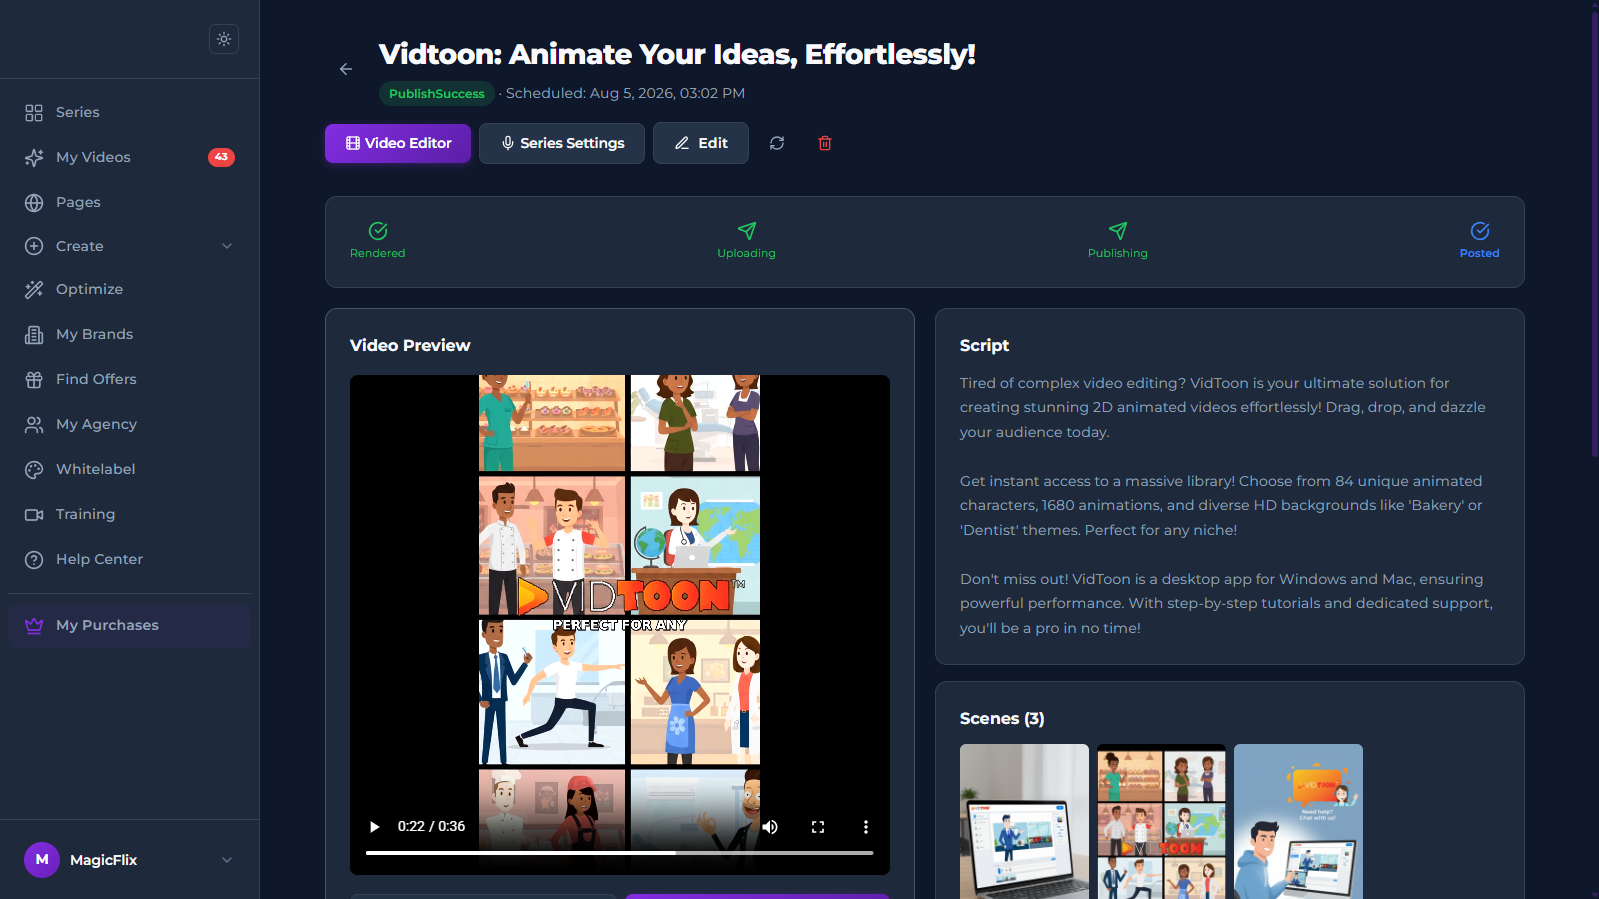The image size is (1599, 899).
Task: Expand the Create menu chevron
Action: tap(227, 246)
